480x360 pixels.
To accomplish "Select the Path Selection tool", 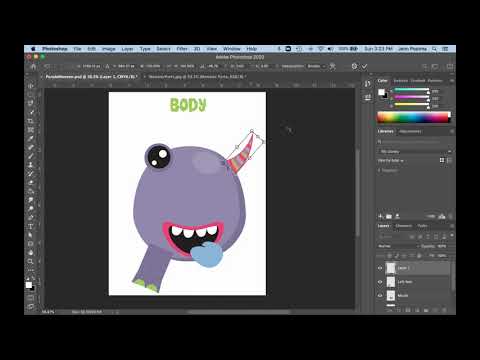I will pos(31,235).
